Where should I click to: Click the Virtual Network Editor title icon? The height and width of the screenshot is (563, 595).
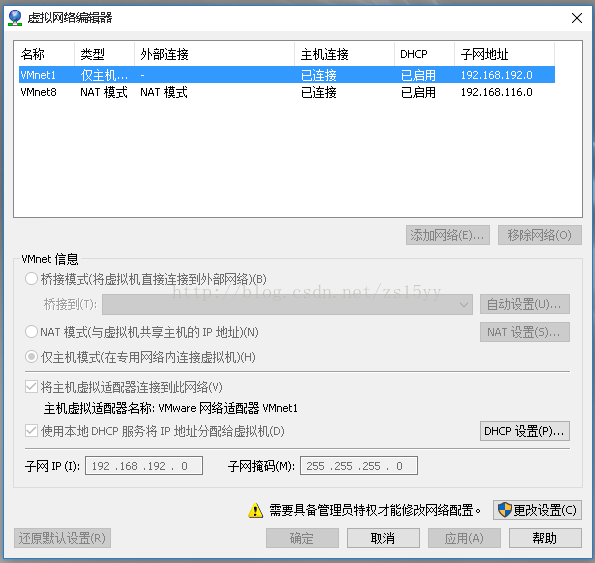click(x=15, y=17)
